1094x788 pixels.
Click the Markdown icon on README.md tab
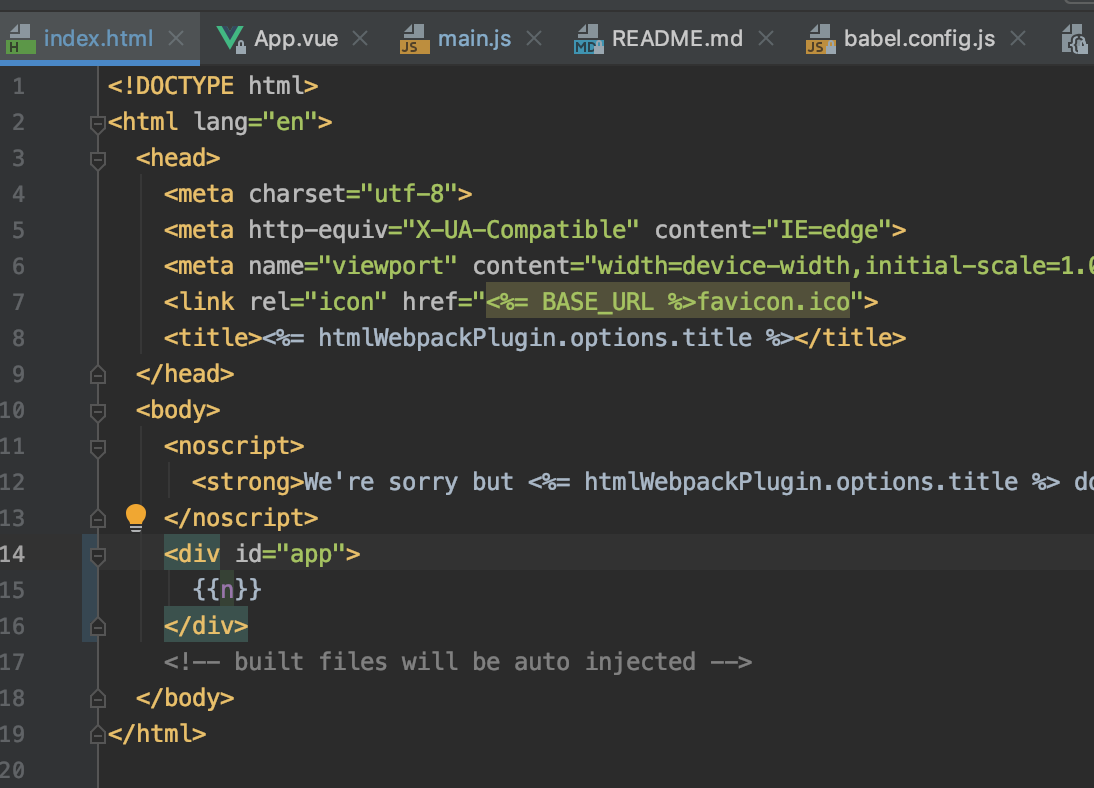[x=588, y=39]
